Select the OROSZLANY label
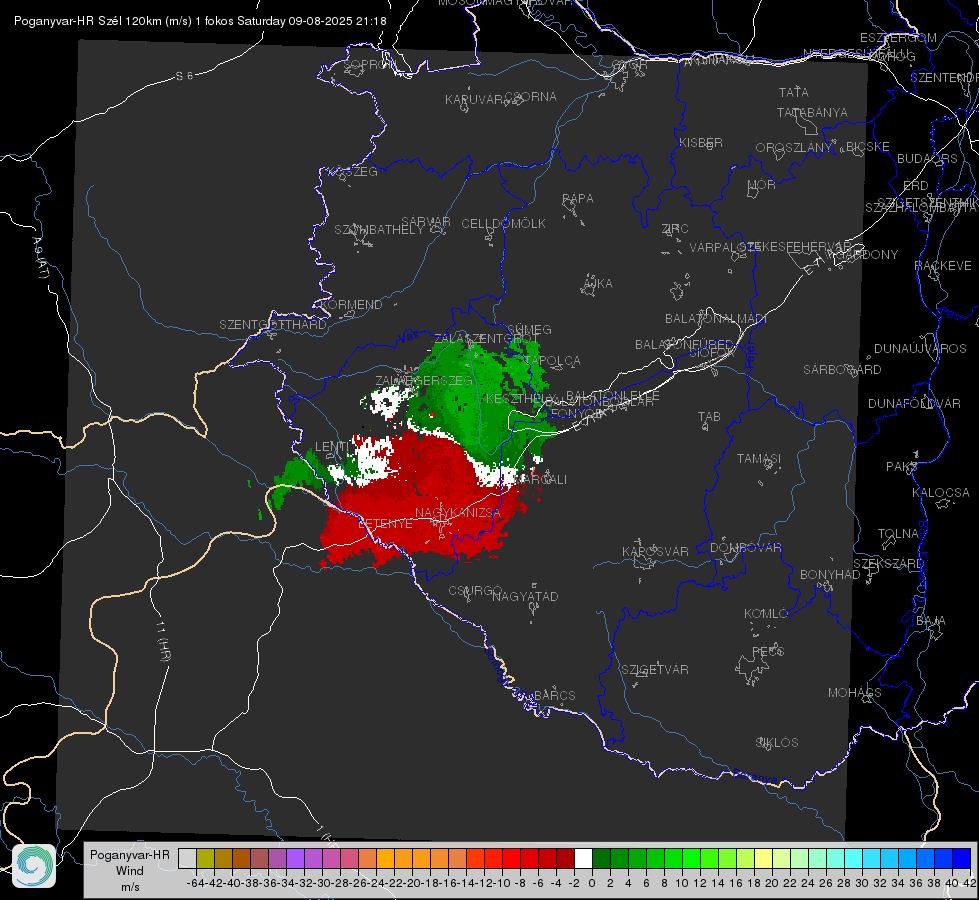Image resolution: width=979 pixels, height=900 pixels. tap(794, 148)
